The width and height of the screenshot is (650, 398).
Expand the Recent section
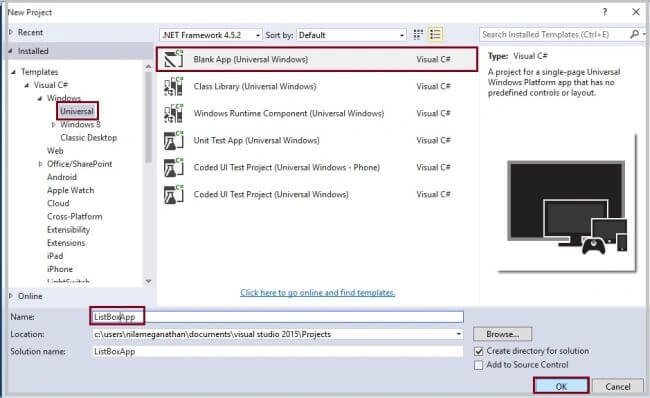click(x=11, y=32)
